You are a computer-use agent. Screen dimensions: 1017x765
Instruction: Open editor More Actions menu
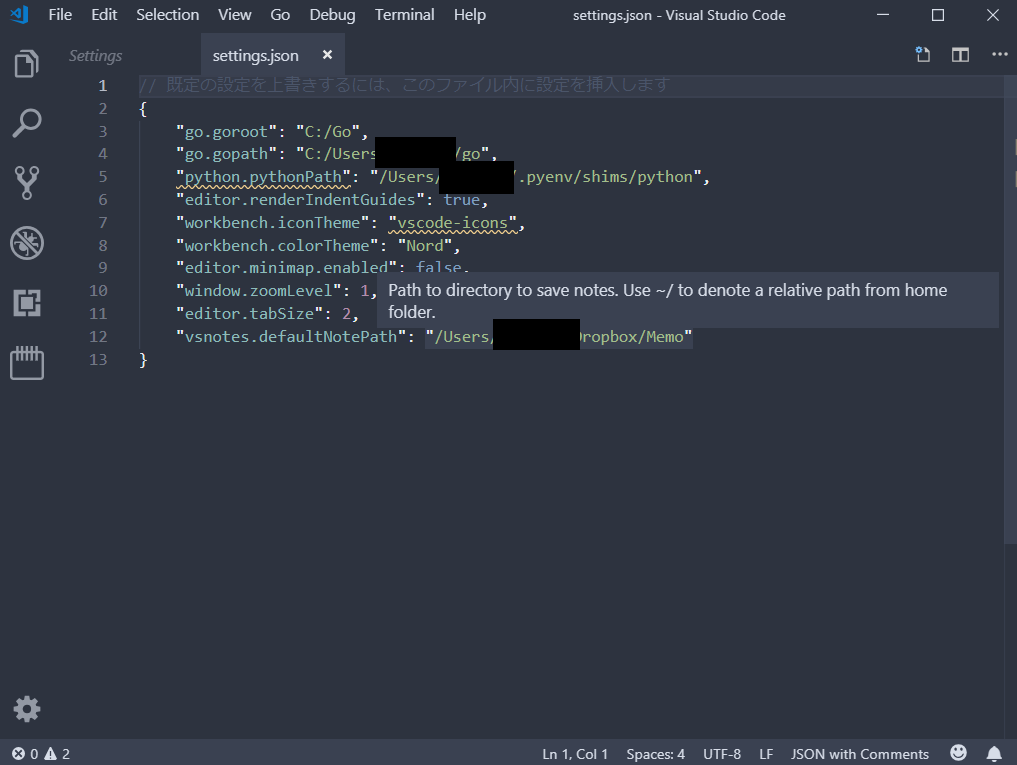coord(999,55)
